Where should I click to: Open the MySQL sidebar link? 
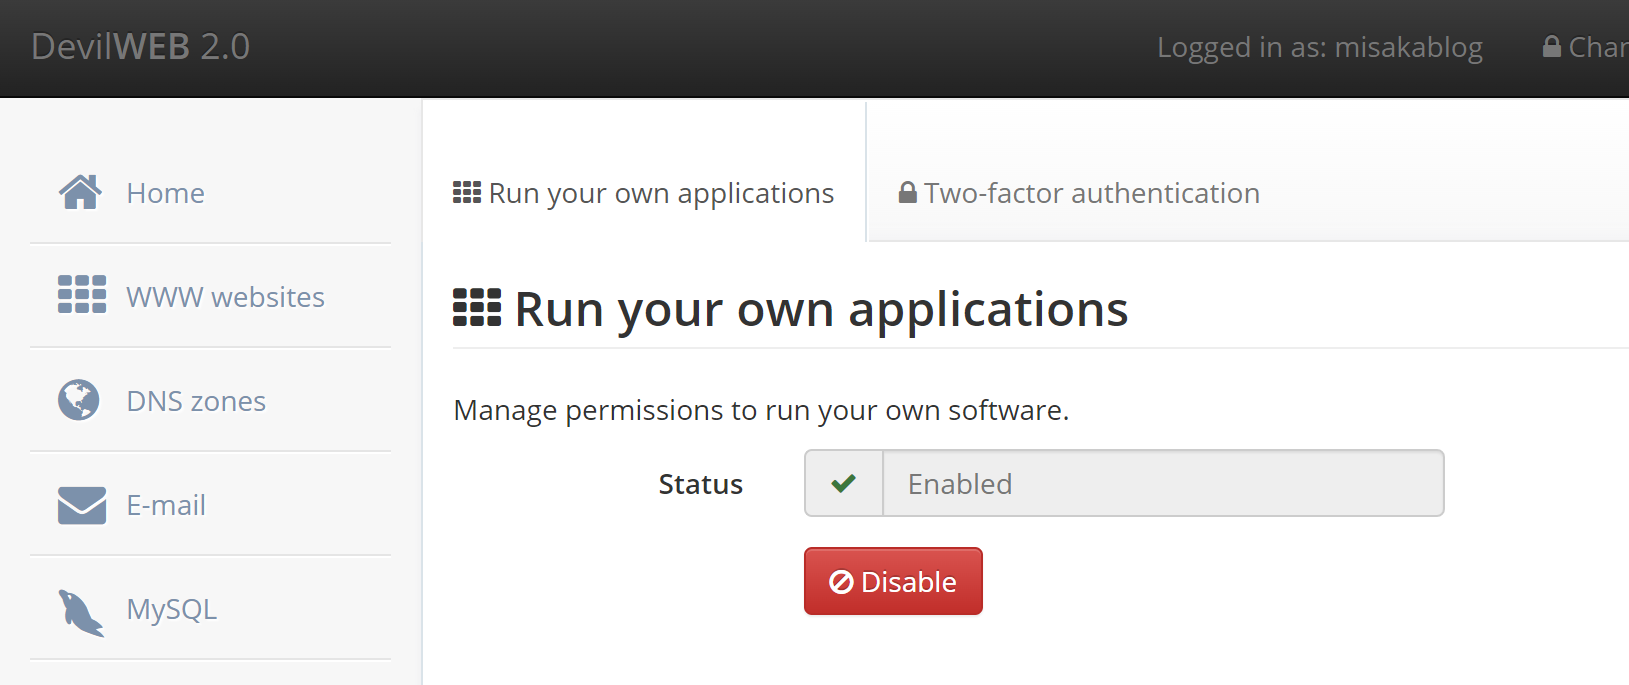pyautogui.click(x=172, y=609)
